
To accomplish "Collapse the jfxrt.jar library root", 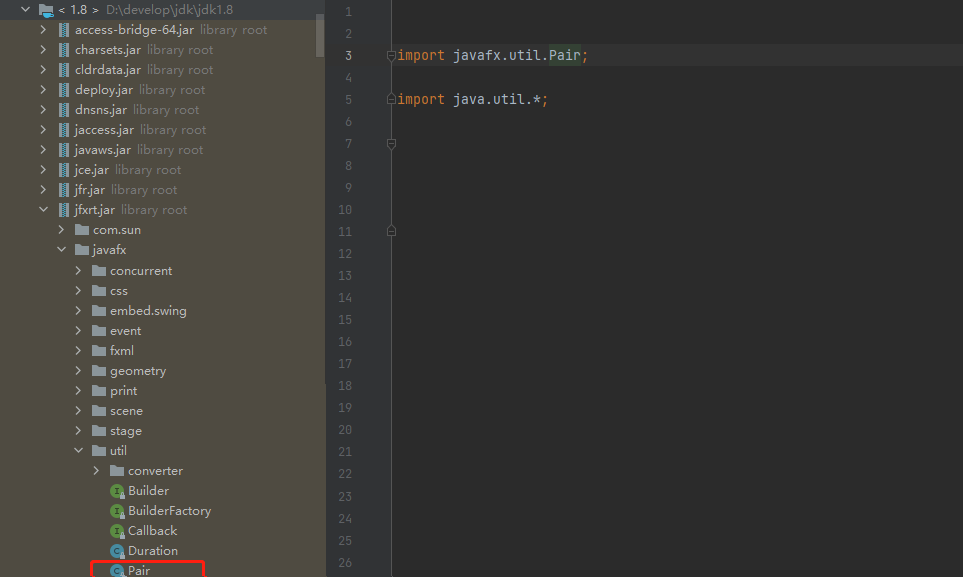I will 44,210.
